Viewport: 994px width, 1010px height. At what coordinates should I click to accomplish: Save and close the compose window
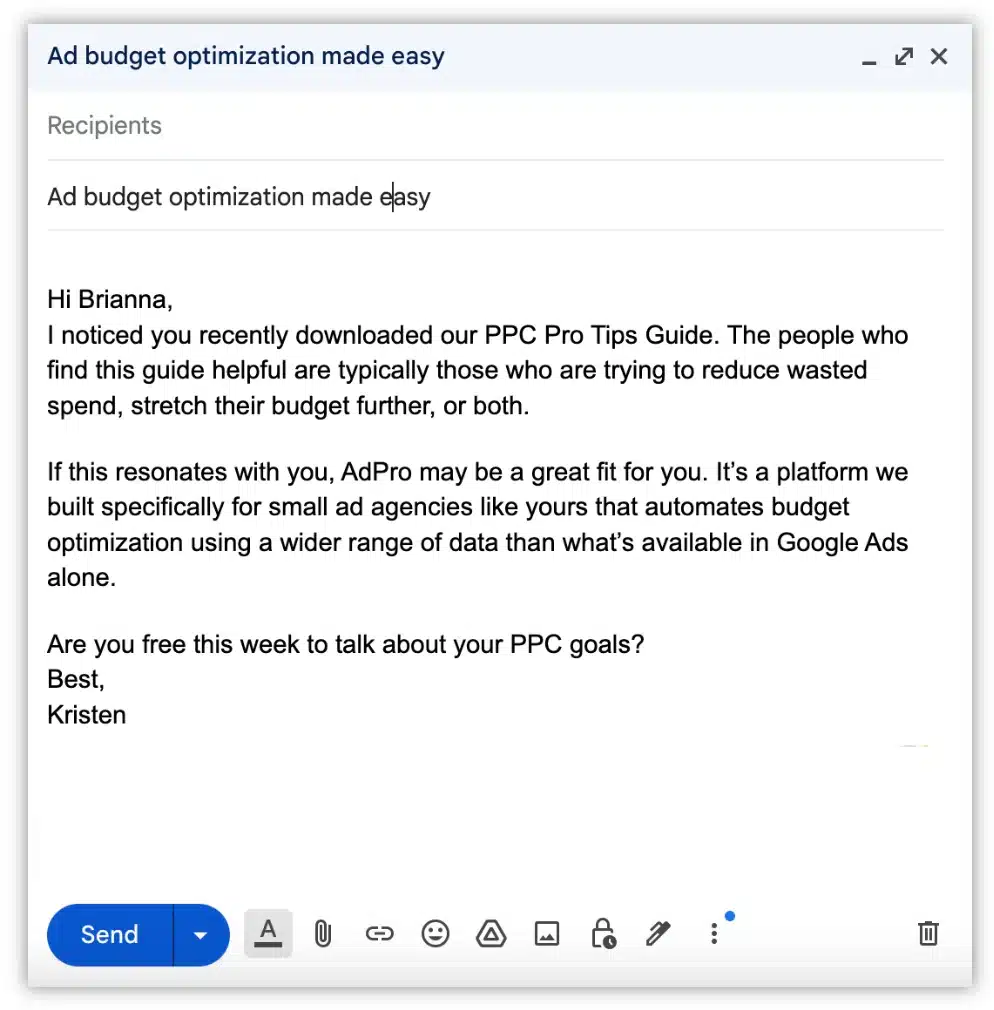(939, 57)
